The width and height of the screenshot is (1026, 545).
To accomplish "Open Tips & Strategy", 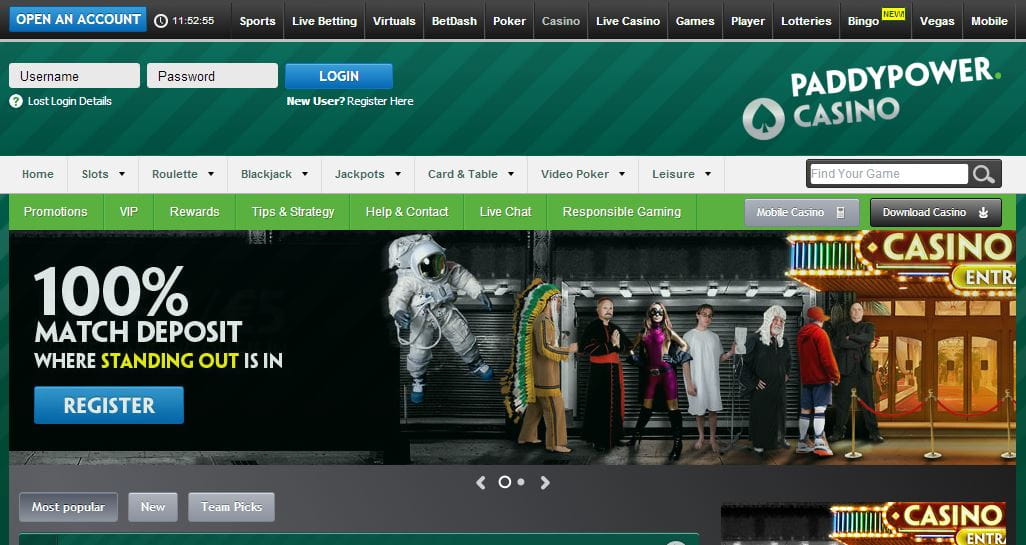I will [x=292, y=212].
